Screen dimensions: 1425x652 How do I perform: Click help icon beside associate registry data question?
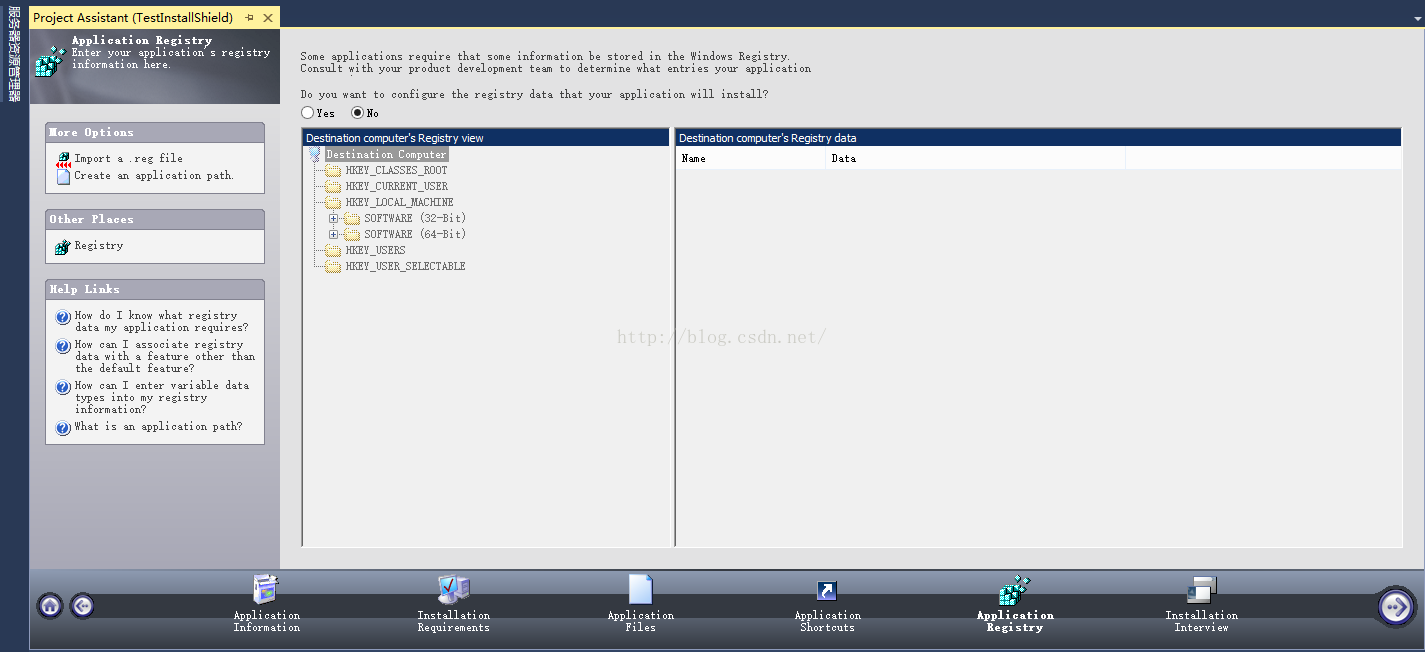63,346
